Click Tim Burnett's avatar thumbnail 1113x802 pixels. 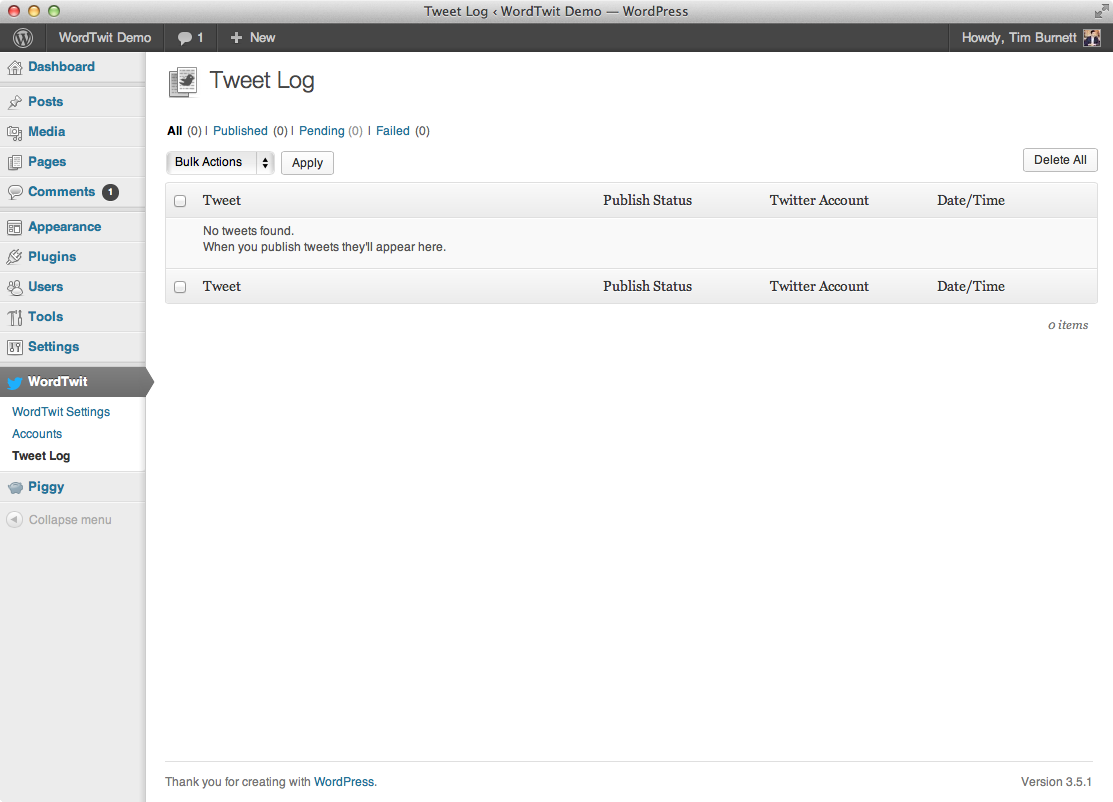1092,38
